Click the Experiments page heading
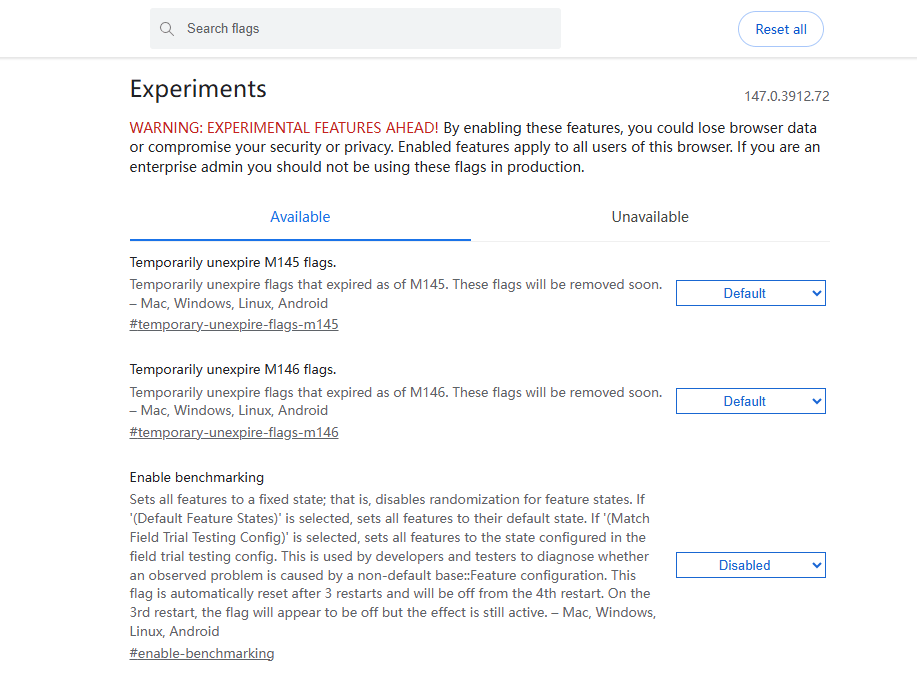917x676 pixels. tap(198, 89)
